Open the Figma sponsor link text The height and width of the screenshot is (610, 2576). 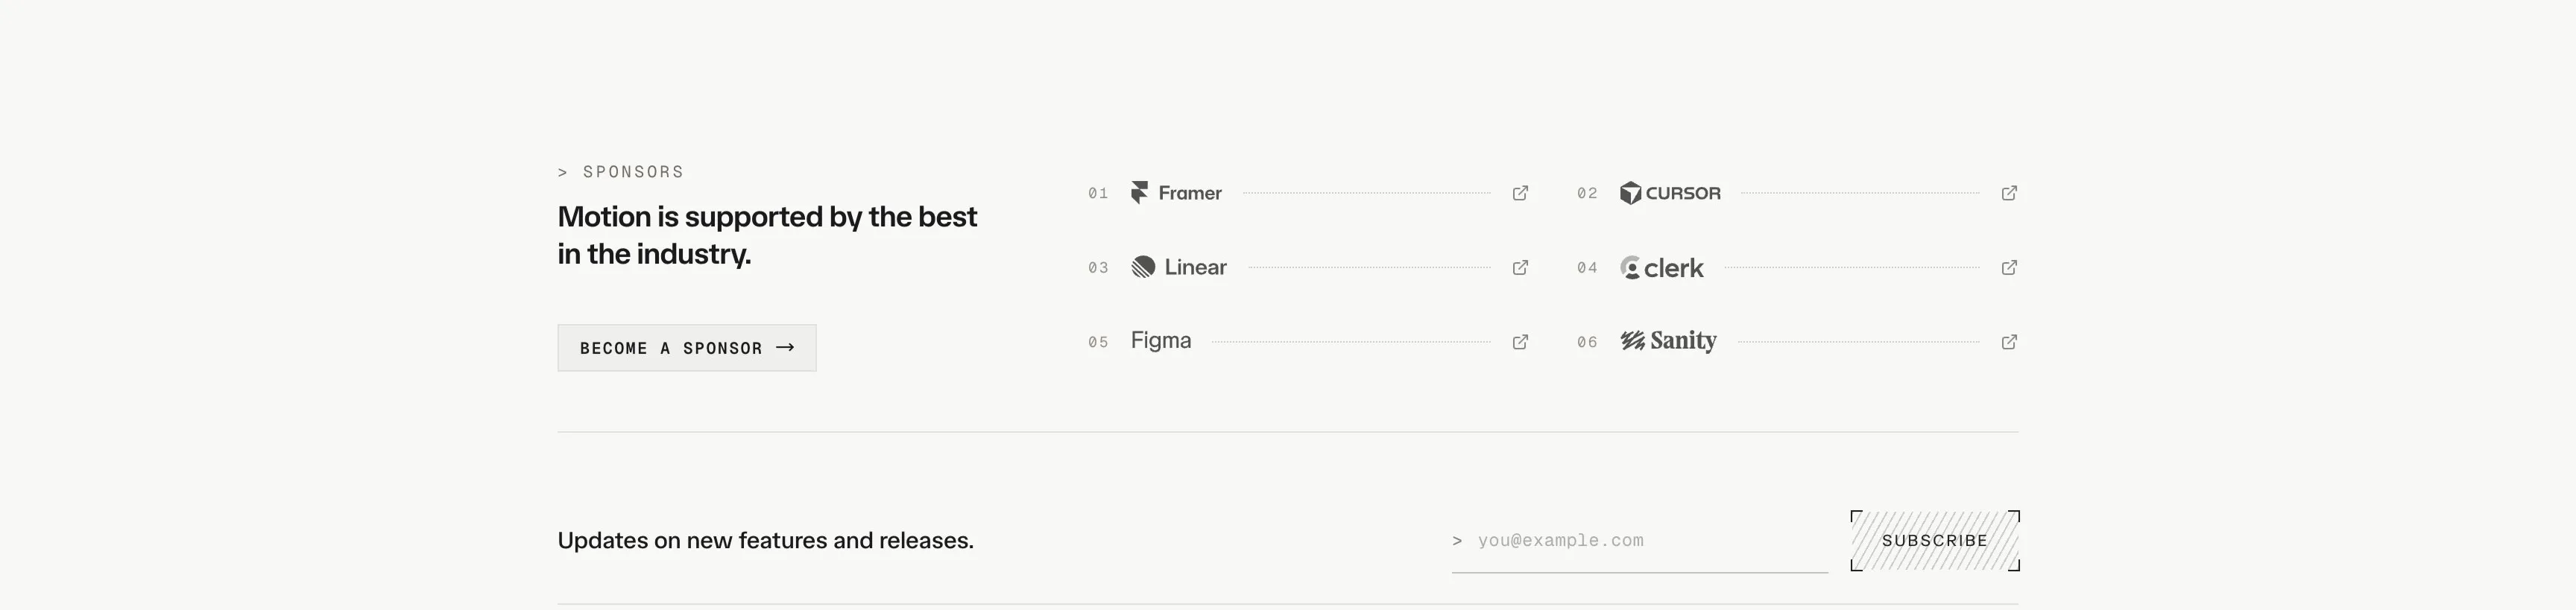(1161, 341)
